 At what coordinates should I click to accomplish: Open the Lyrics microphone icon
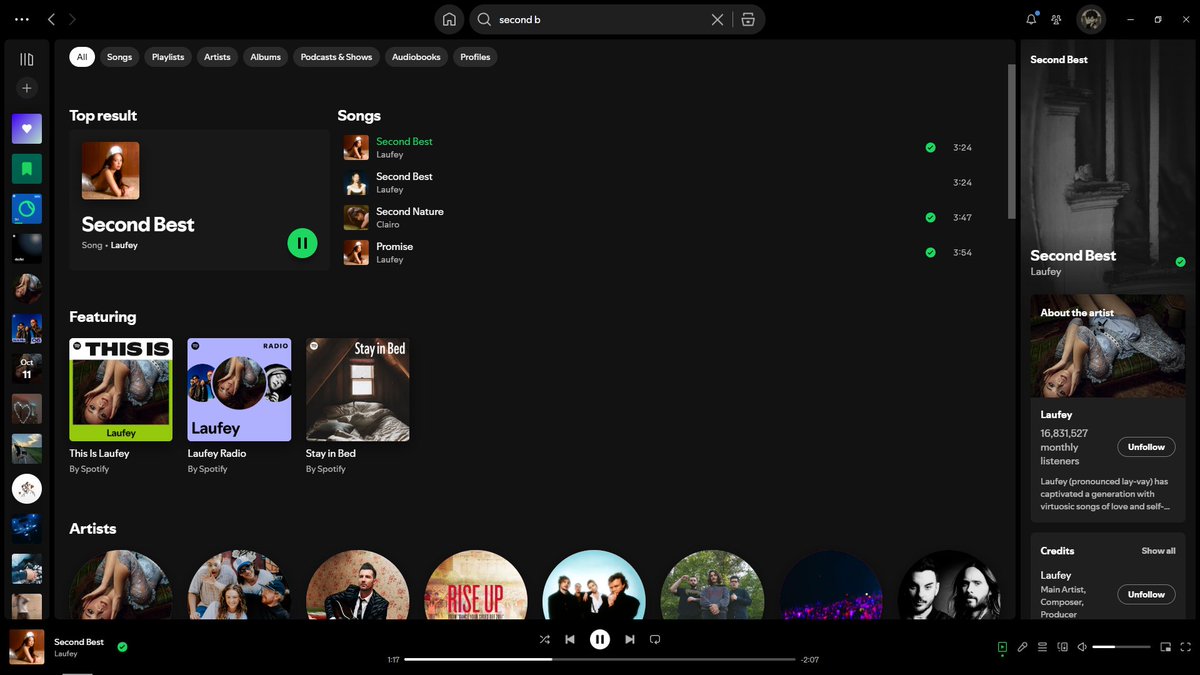tap(1022, 647)
